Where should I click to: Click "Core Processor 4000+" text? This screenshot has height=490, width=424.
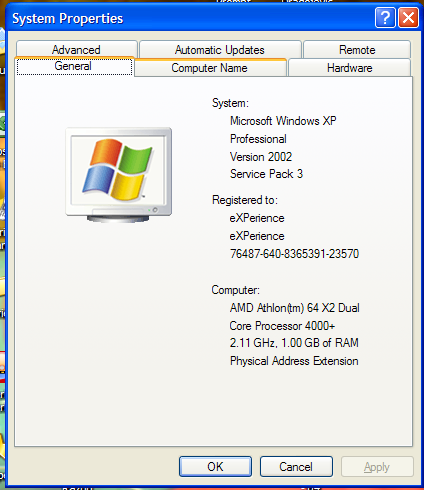pos(282,326)
